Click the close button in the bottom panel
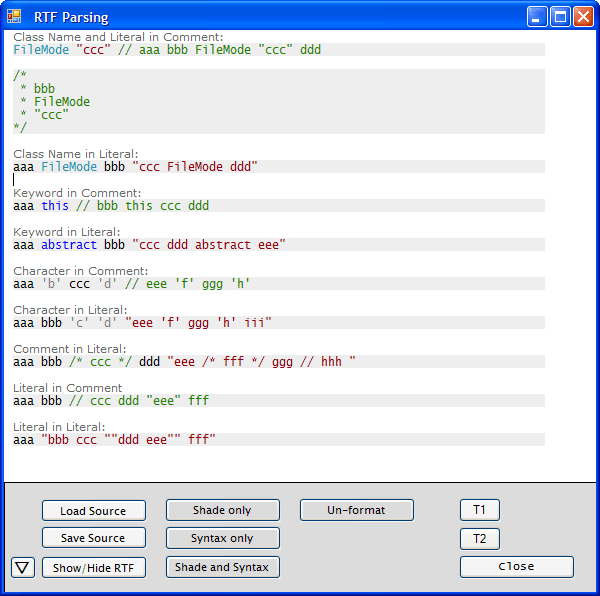This screenshot has width=600, height=596. point(517,567)
